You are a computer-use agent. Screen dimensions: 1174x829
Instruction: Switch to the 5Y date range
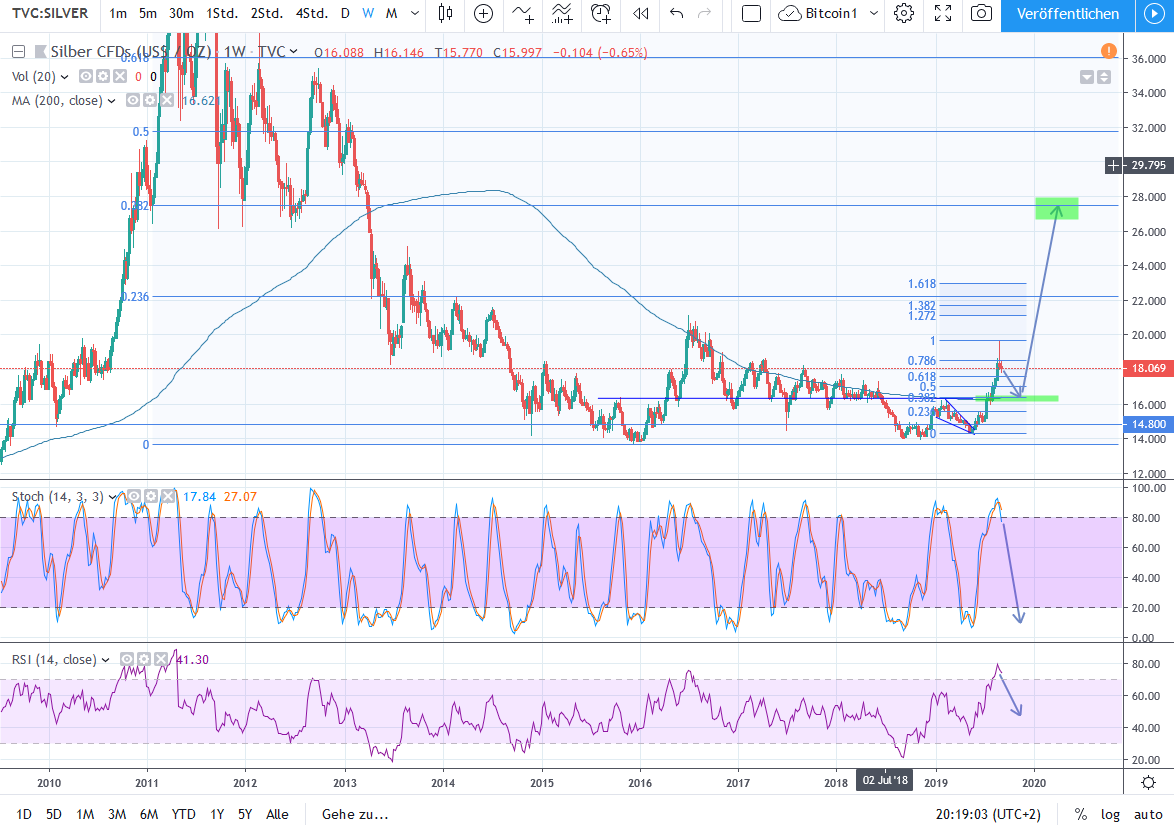pos(245,814)
